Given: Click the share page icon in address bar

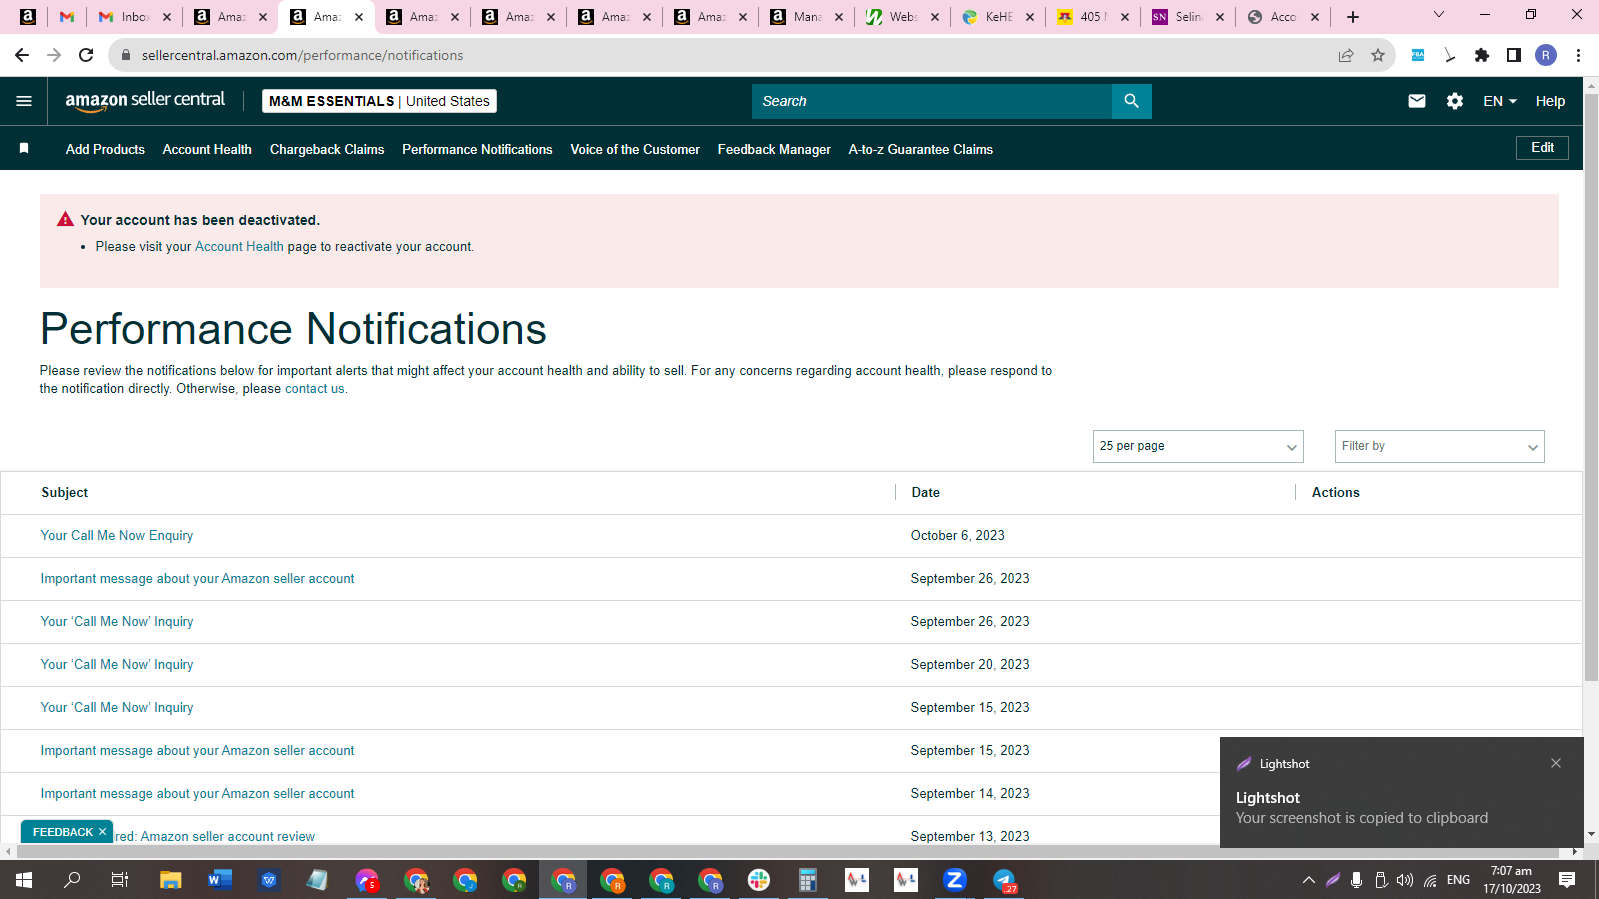Looking at the screenshot, I should pyautogui.click(x=1346, y=55).
